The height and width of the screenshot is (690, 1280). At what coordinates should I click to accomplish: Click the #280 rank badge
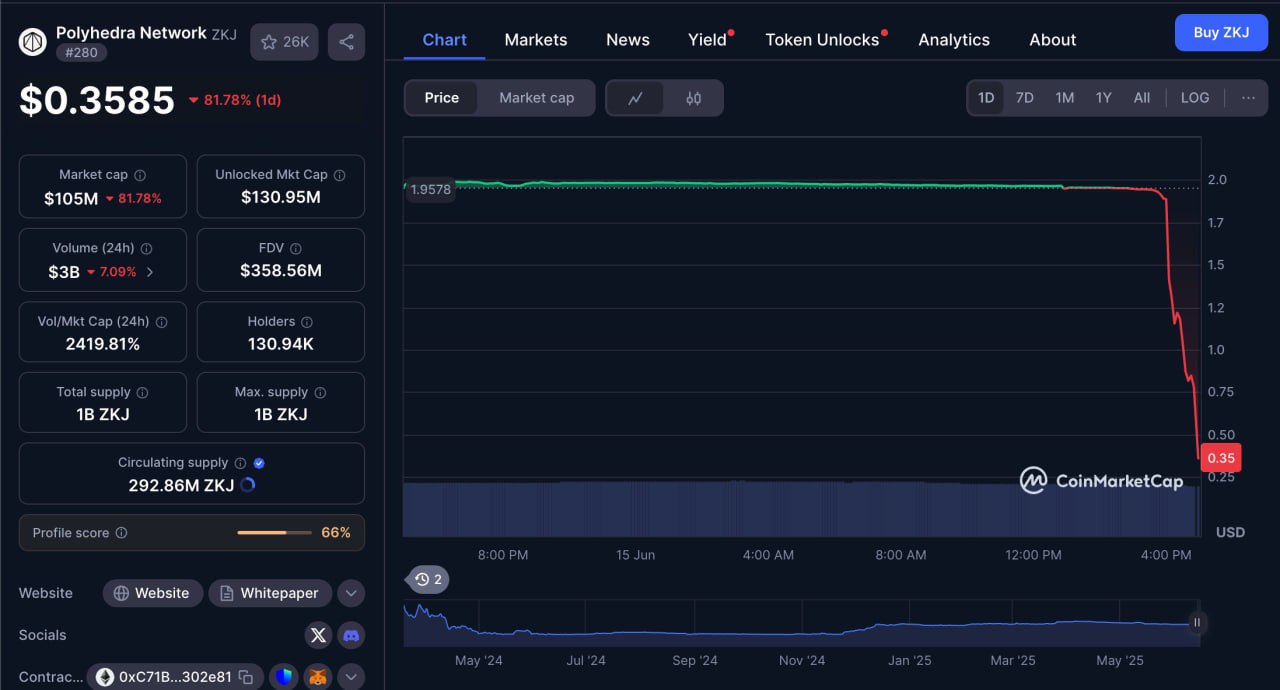(82, 52)
